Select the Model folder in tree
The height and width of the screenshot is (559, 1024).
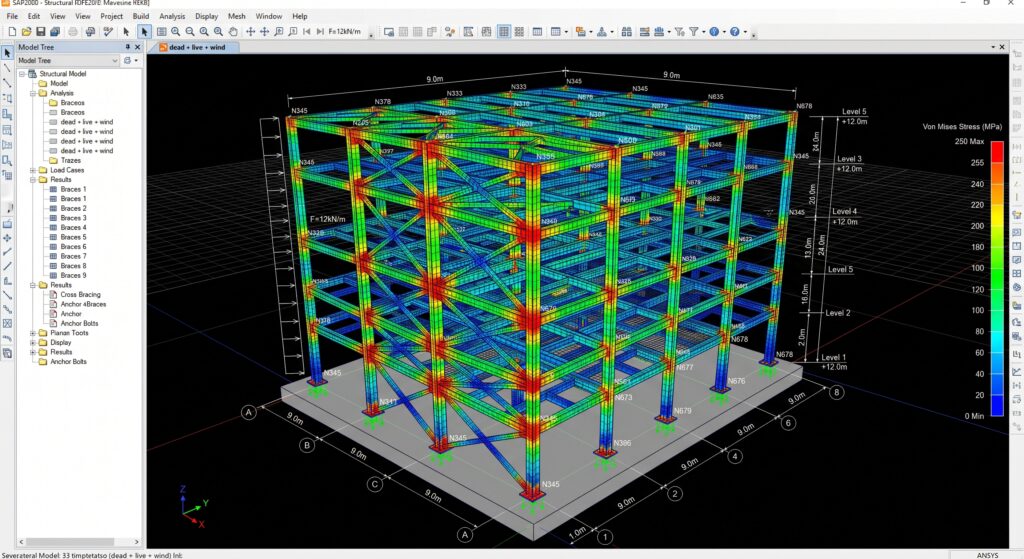tap(59, 84)
